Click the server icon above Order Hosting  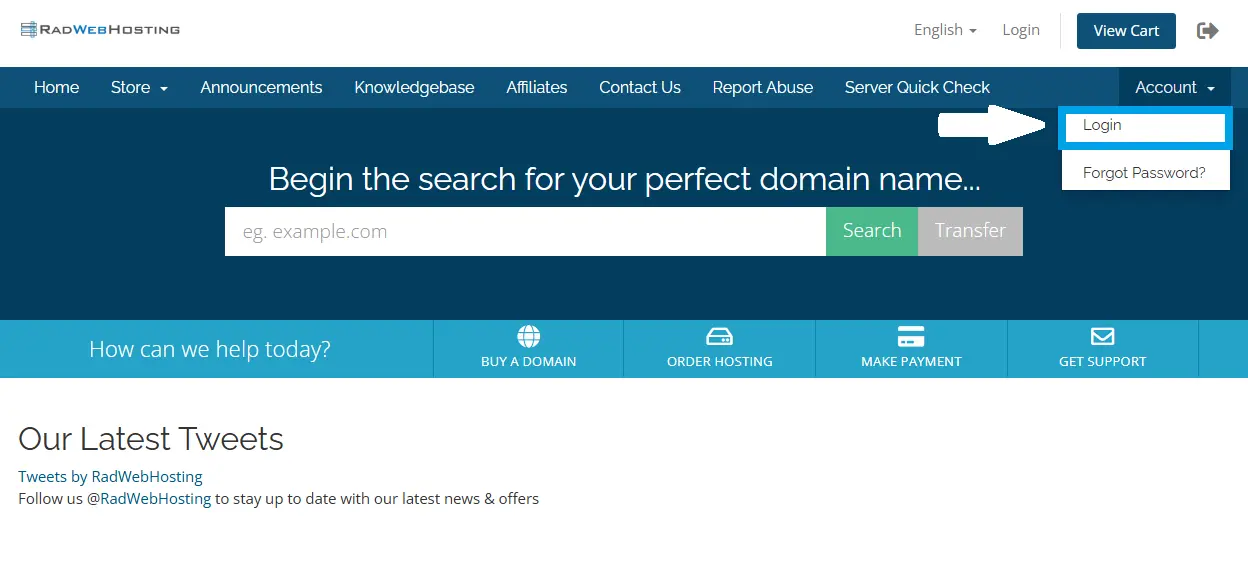pyautogui.click(x=720, y=336)
